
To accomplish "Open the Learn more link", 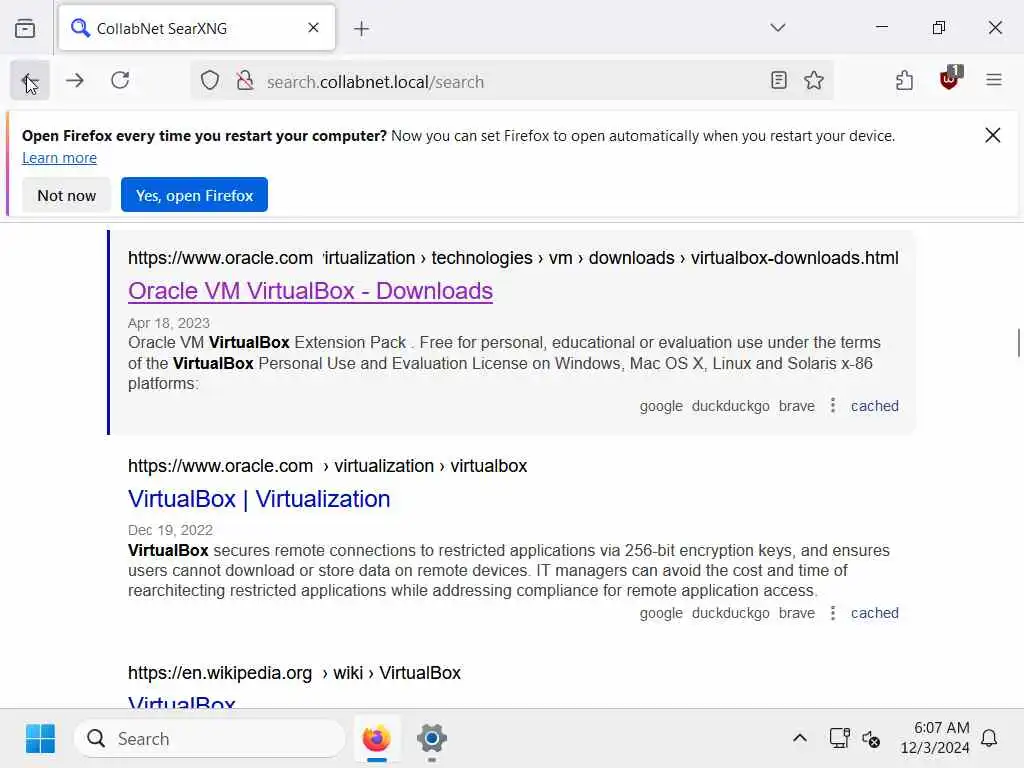I will pos(59,157).
